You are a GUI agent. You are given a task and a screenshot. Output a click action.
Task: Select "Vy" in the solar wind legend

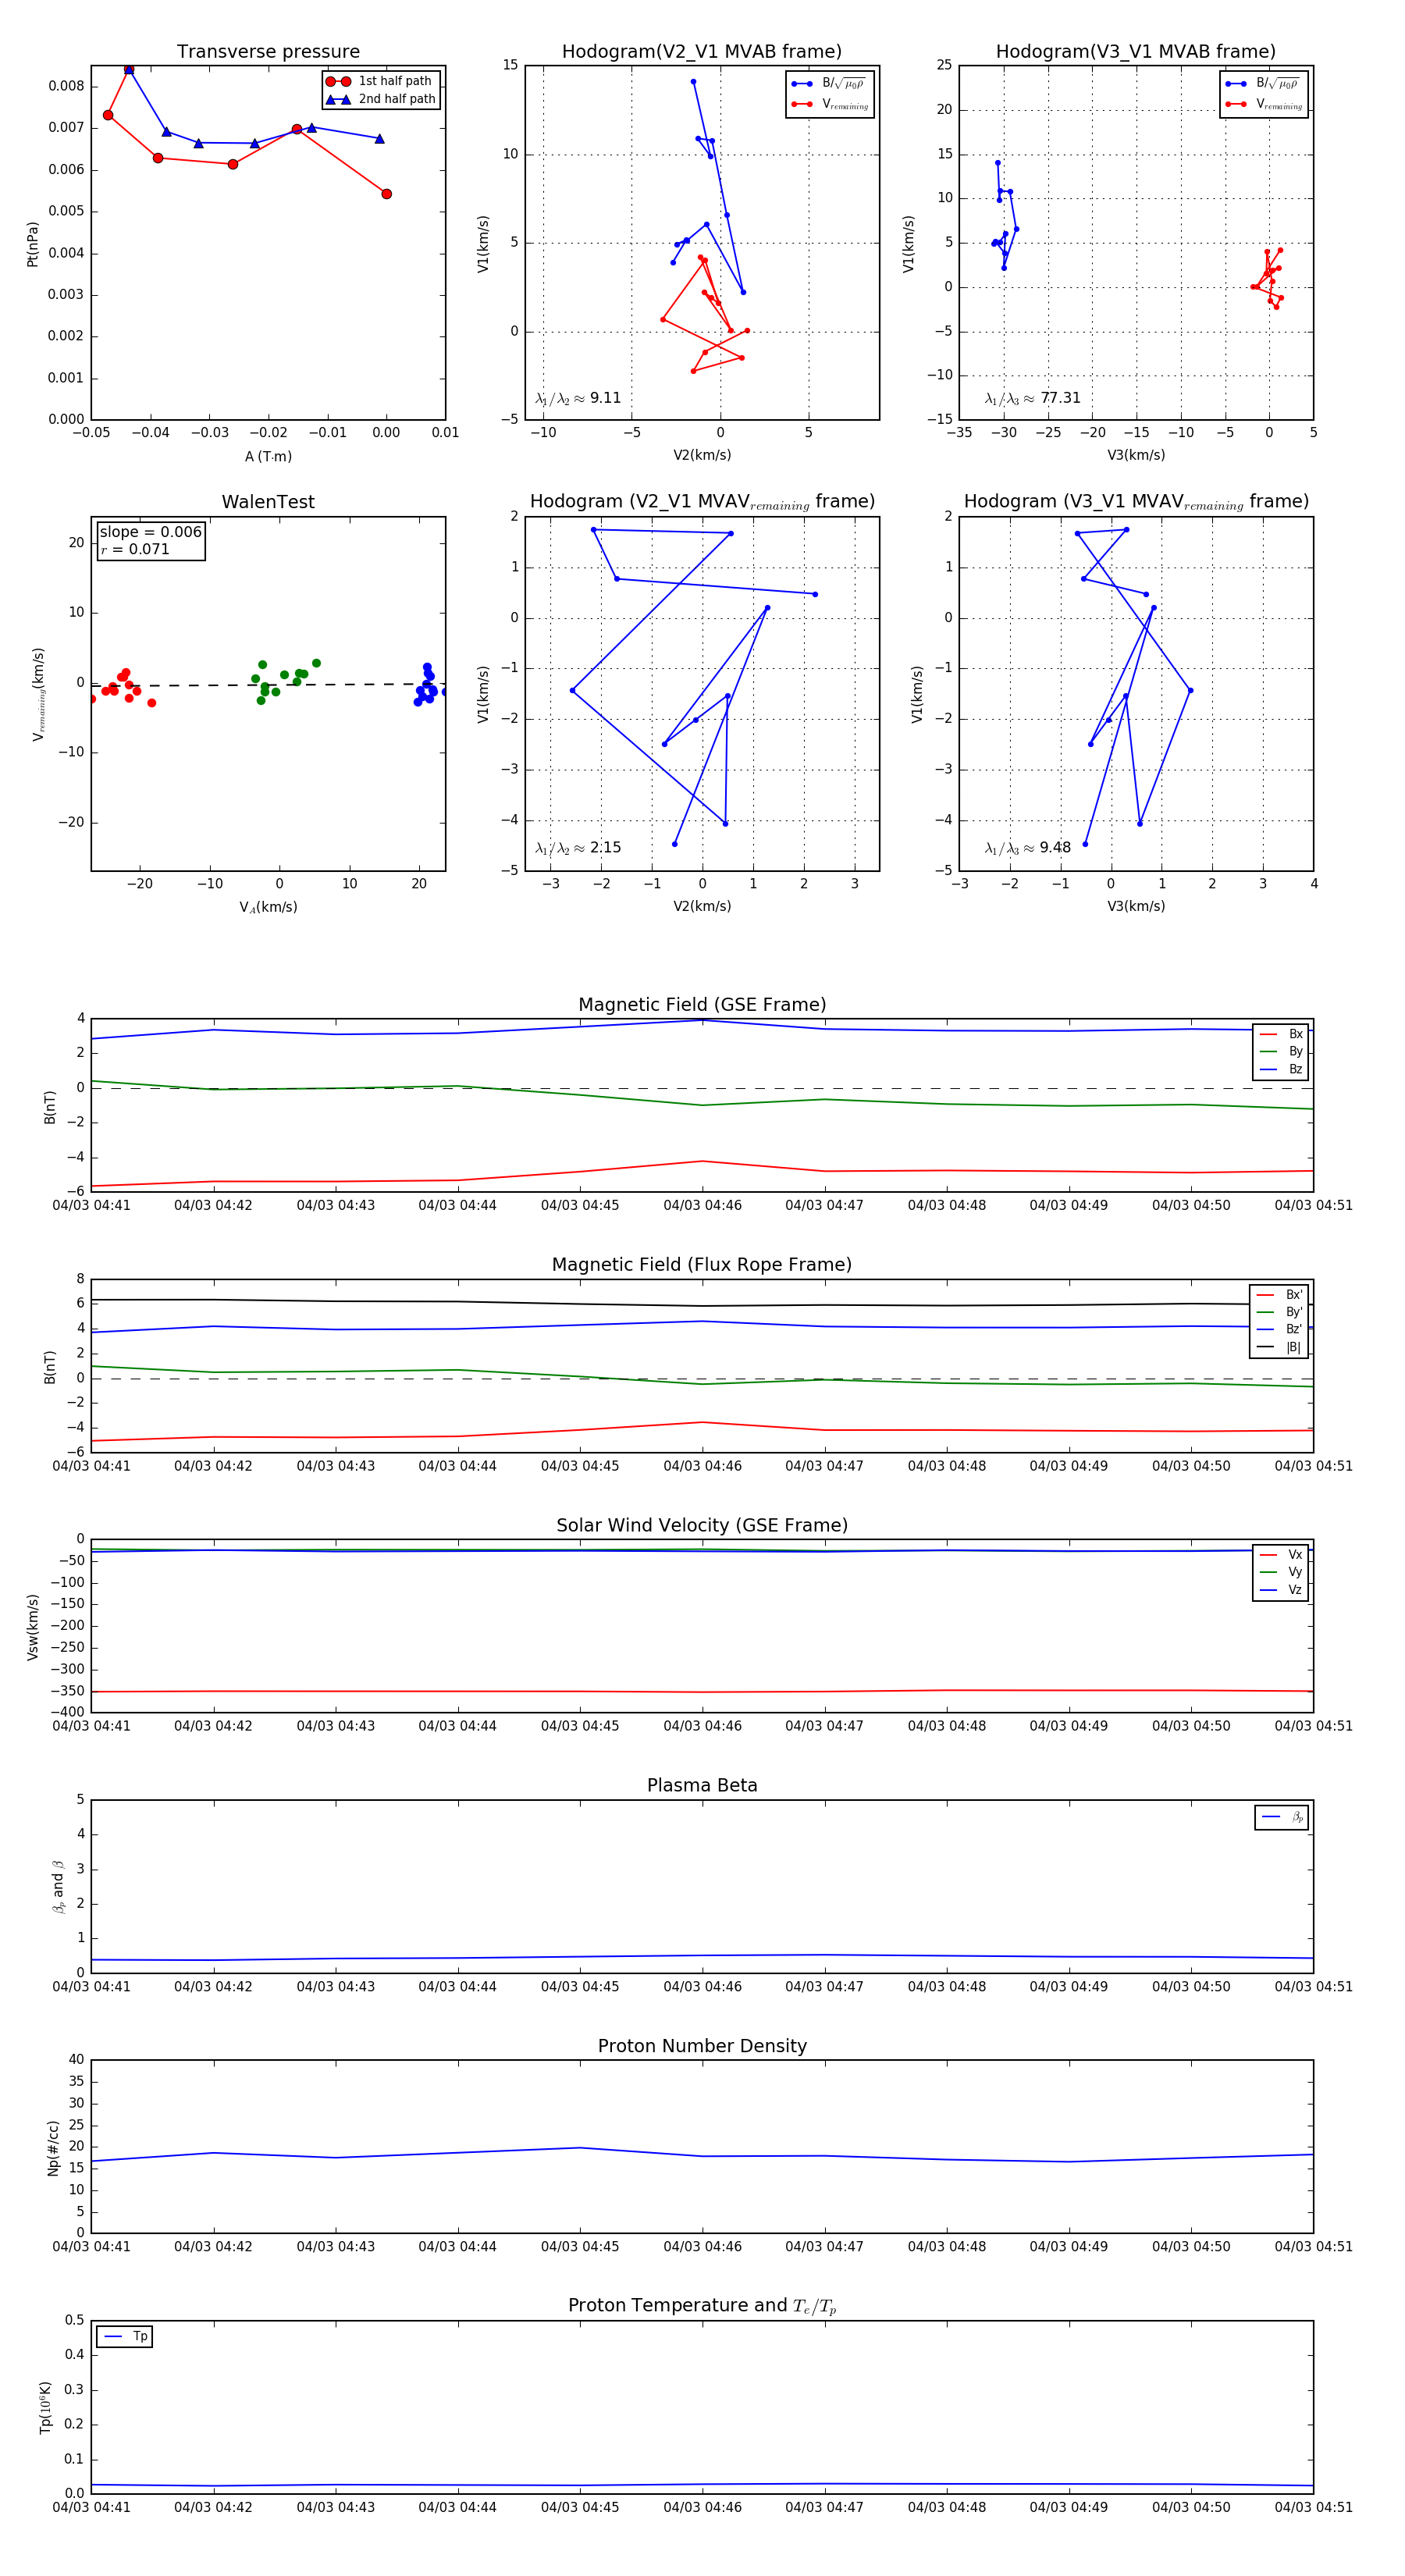pyautogui.click(x=1281, y=1572)
